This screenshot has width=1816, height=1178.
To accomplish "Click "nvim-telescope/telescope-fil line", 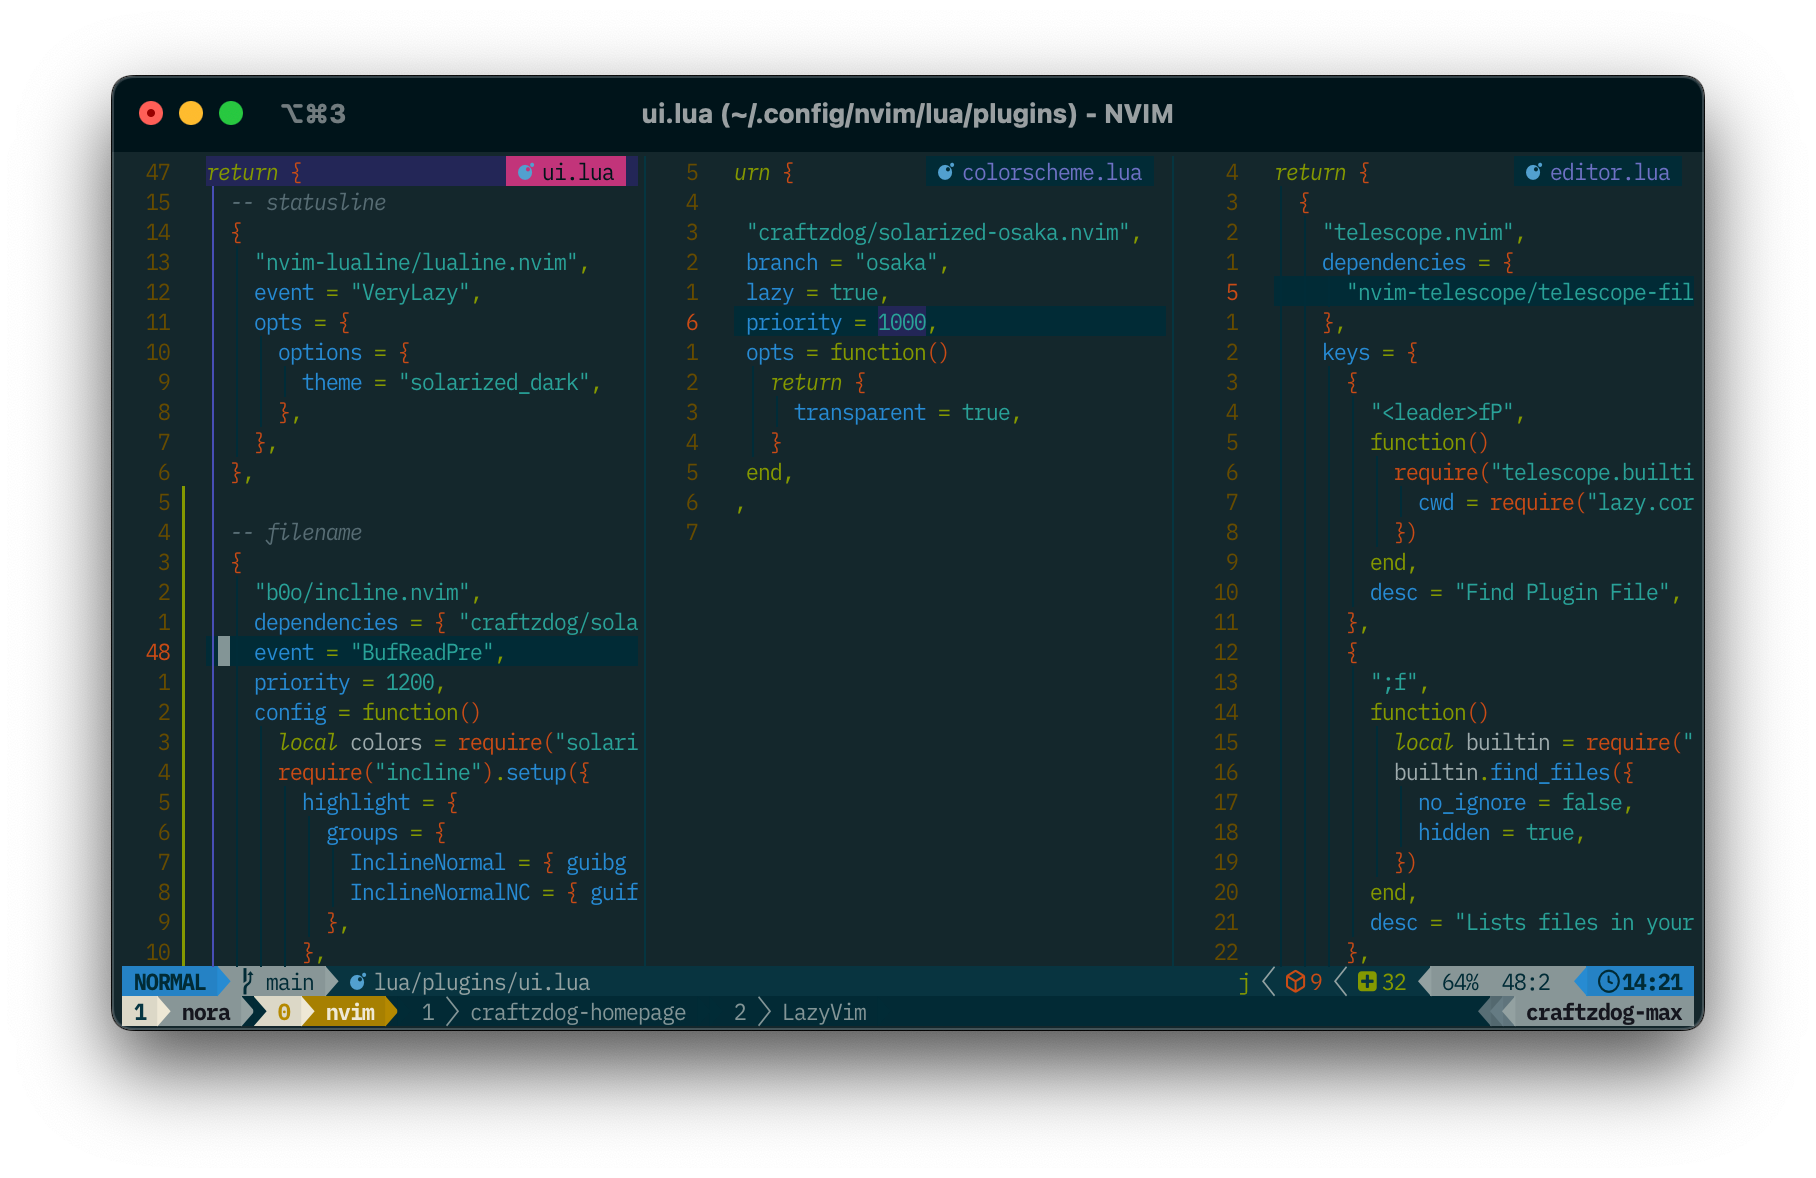I will tap(1520, 292).
